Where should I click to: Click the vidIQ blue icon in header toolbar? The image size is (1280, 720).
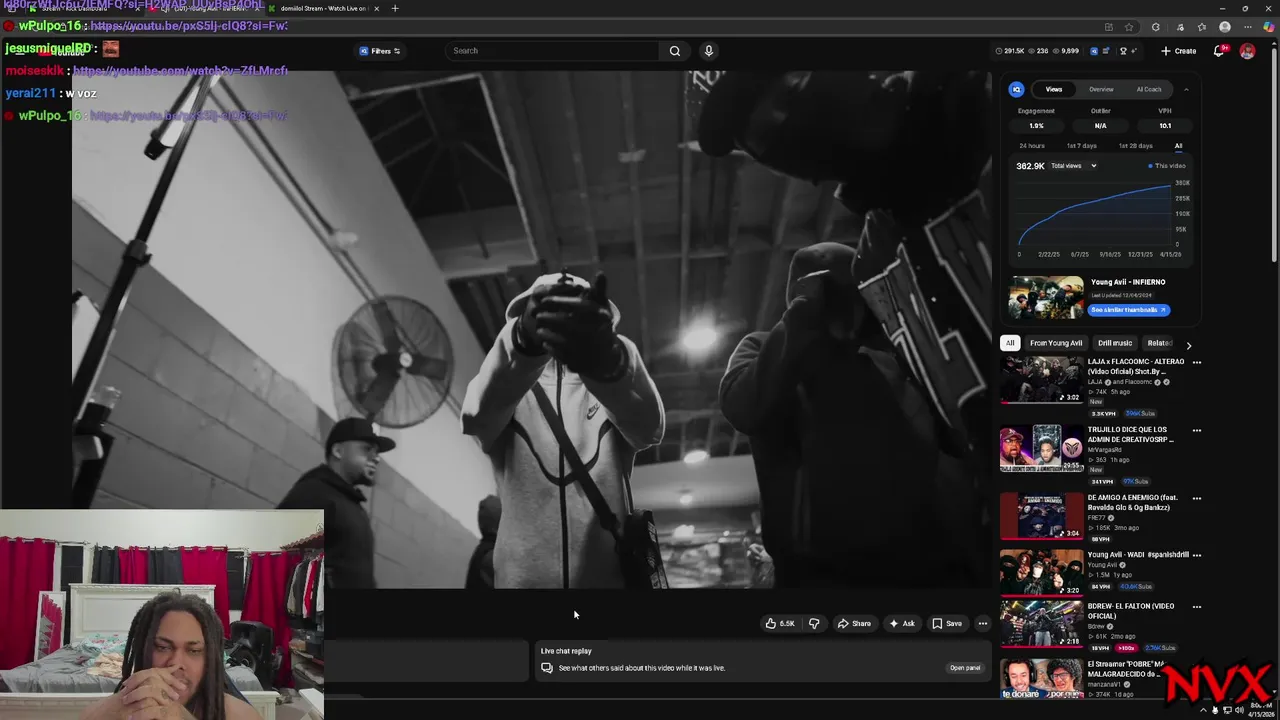(1093, 51)
